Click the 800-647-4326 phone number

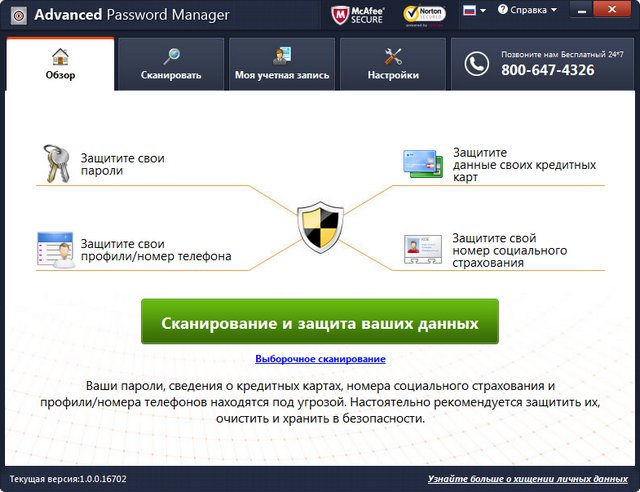[548, 71]
